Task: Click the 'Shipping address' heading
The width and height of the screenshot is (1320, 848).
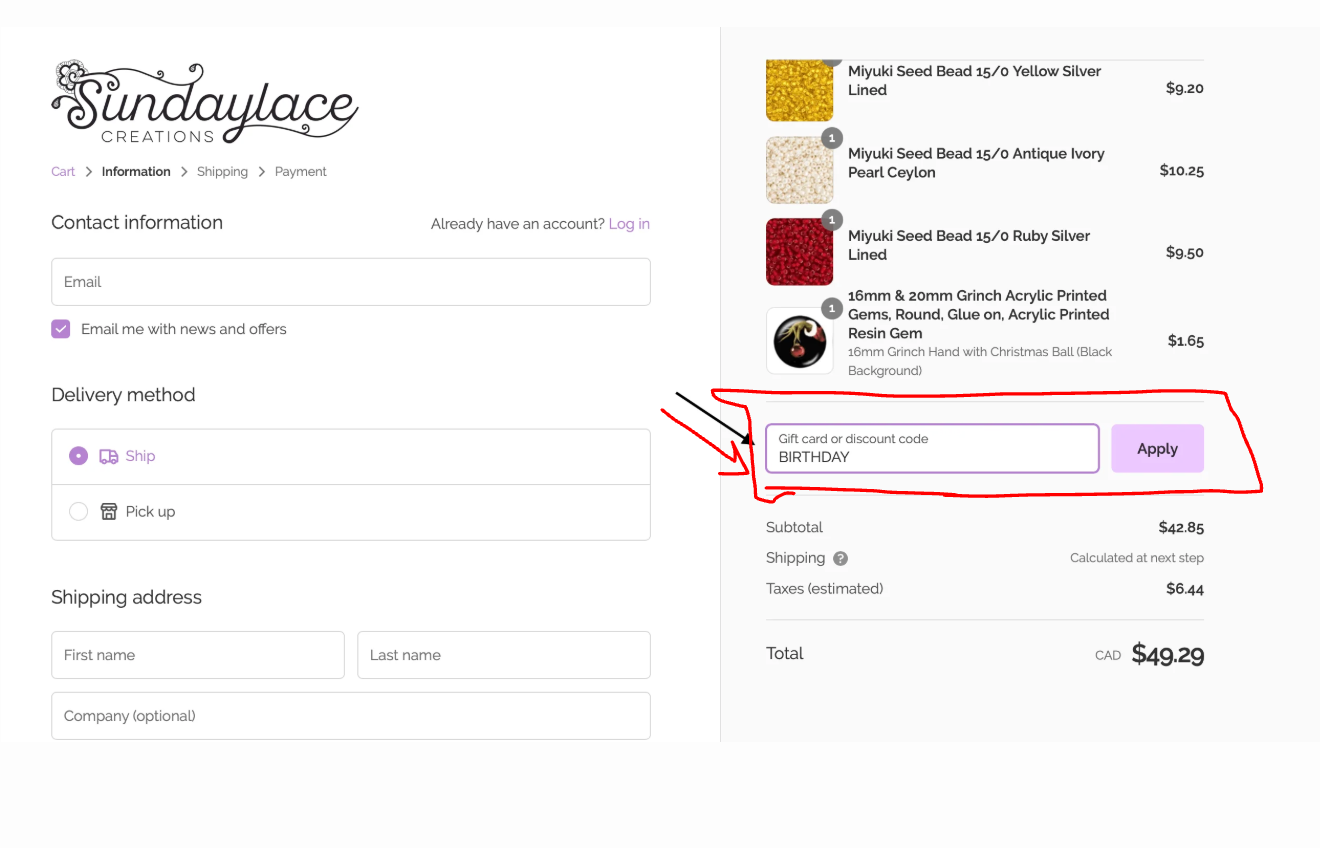Action: click(126, 597)
